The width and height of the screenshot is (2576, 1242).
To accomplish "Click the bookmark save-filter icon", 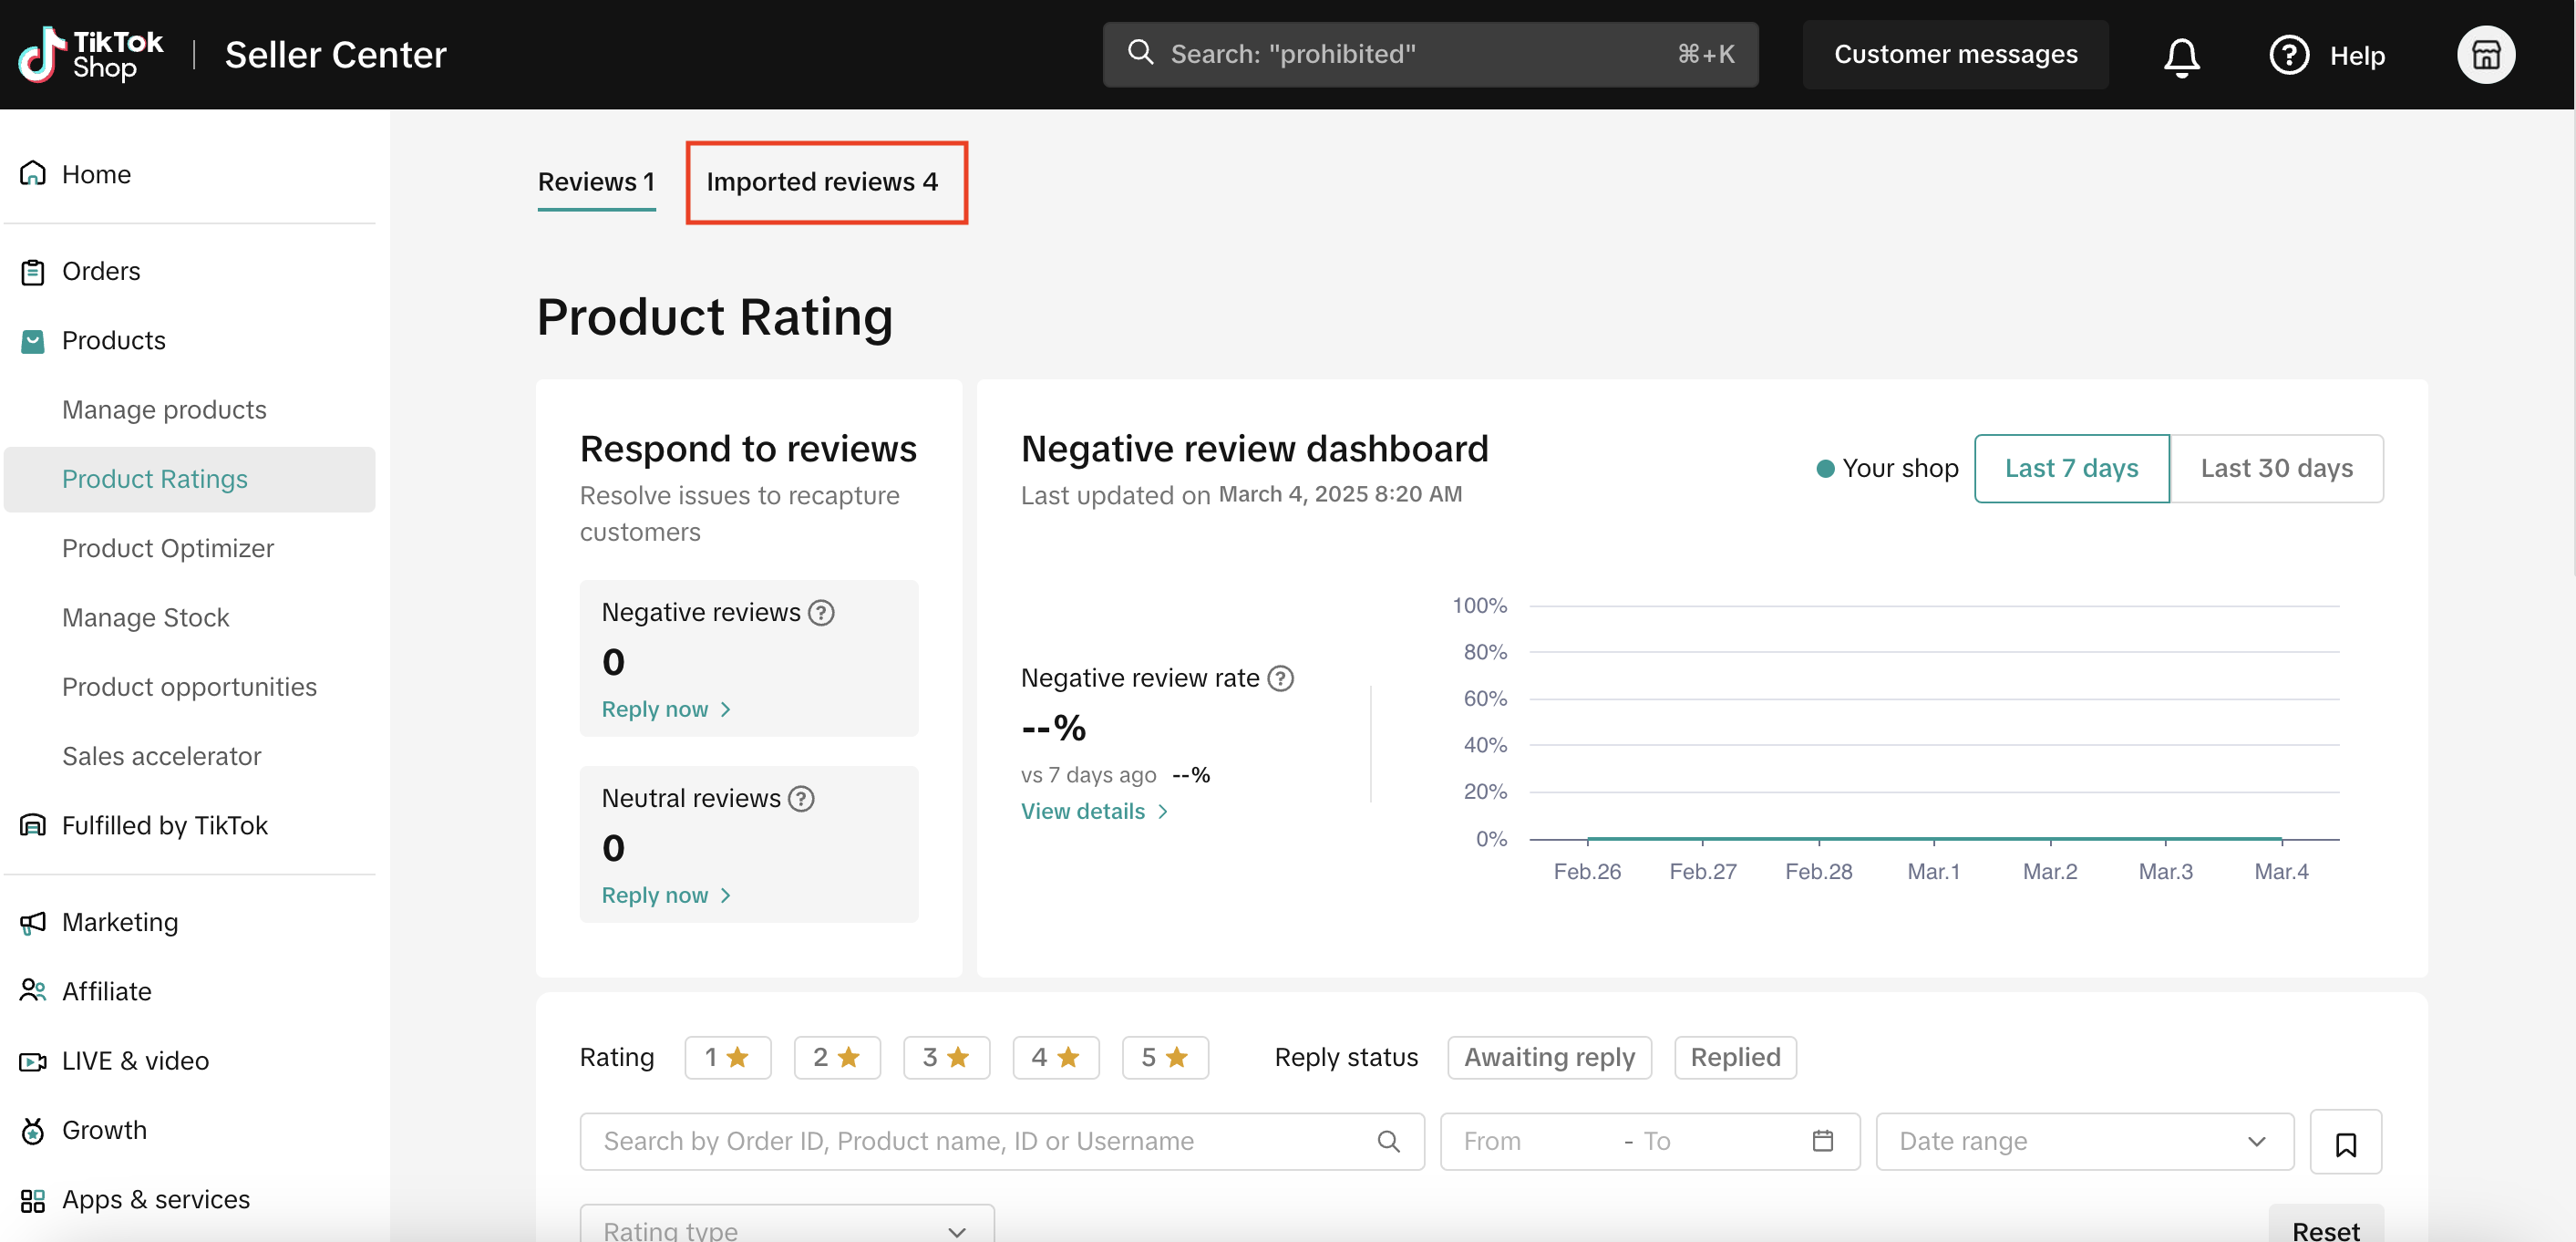I will click(x=2345, y=1143).
